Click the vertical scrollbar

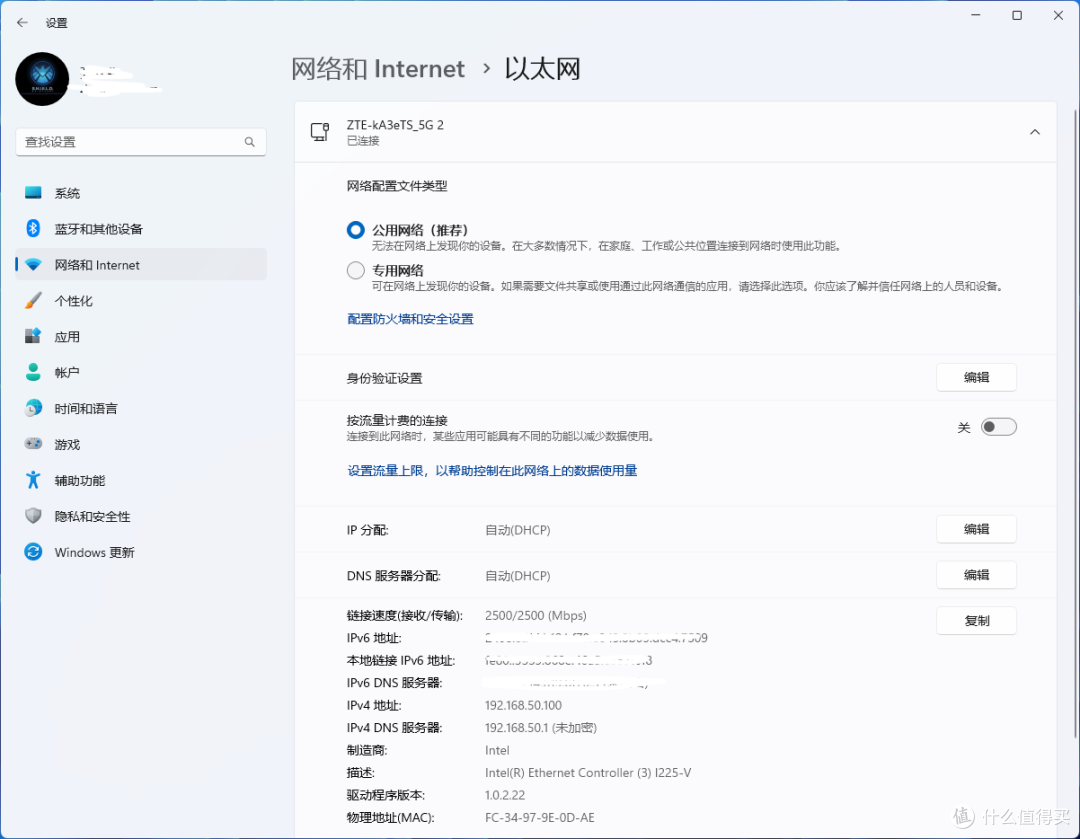(1074, 422)
